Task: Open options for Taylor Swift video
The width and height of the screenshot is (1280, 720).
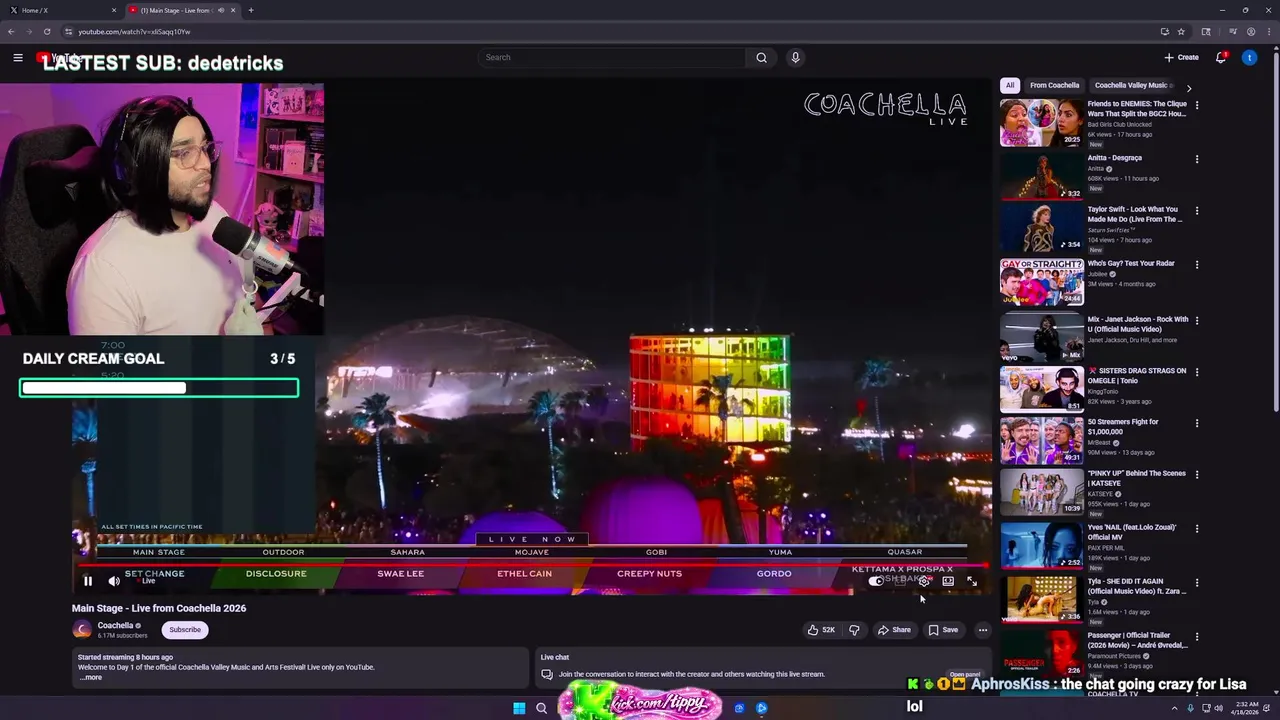Action: (x=1196, y=211)
